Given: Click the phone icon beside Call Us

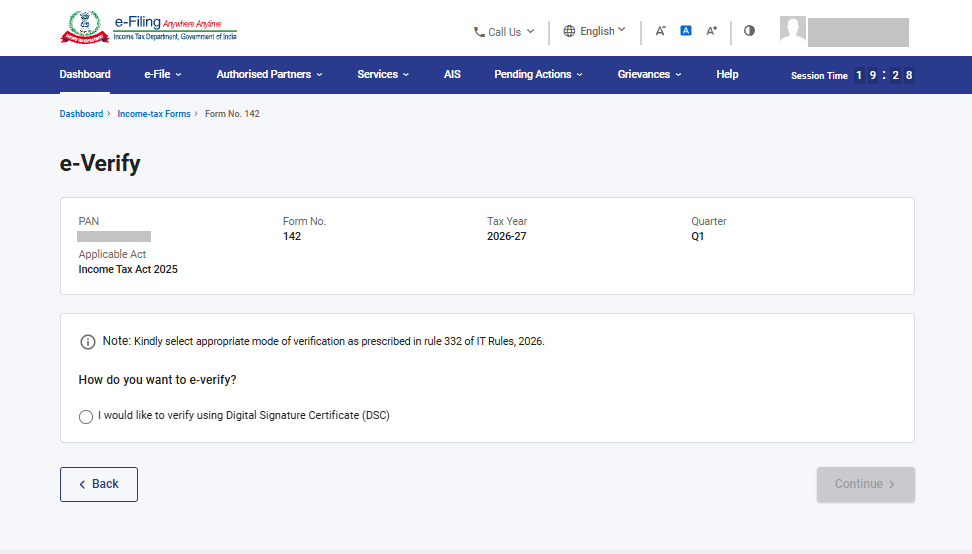Looking at the screenshot, I should pyautogui.click(x=479, y=32).
